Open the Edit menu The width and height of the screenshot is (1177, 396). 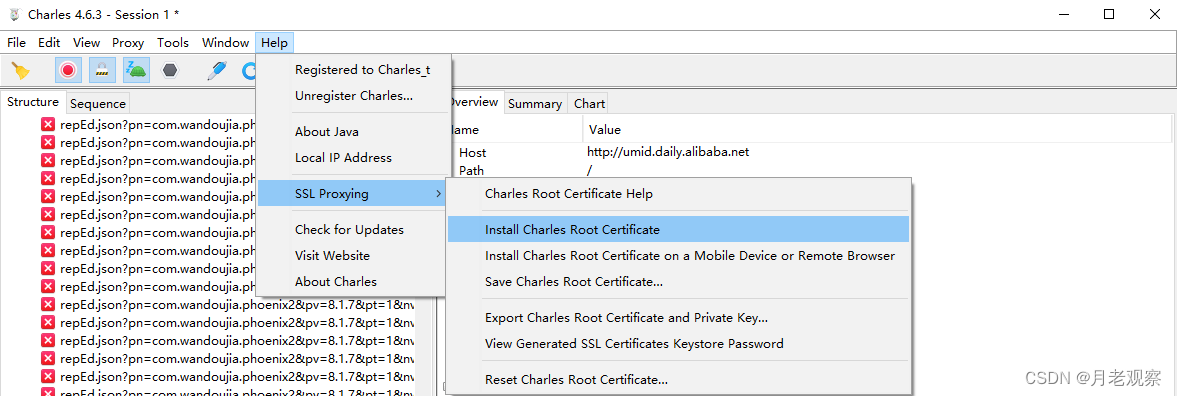click(49, 43)
